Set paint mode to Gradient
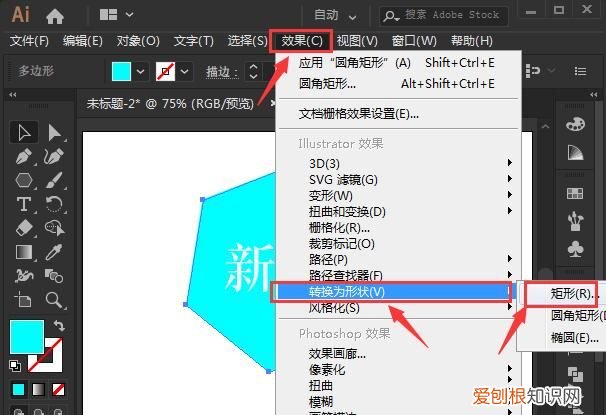Viewport: 606px width, 415px height. click(x=38, y=389)
